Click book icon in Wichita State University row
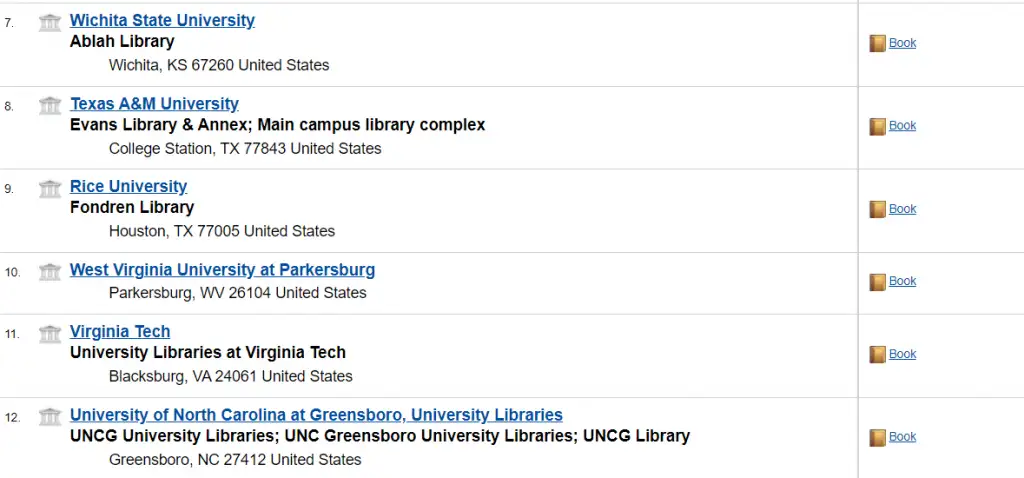 pyautogui.click(x=877, y=43)
